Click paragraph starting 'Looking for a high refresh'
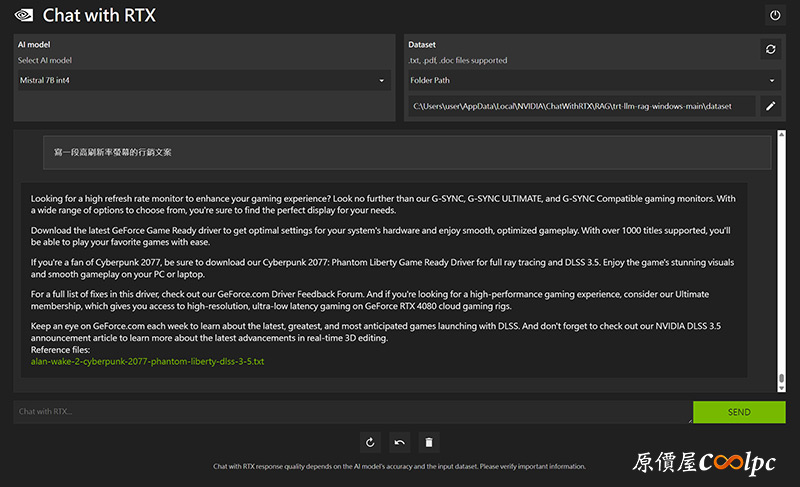The height and width of the screenshot is (487, 800). click(x=383, y=204)
